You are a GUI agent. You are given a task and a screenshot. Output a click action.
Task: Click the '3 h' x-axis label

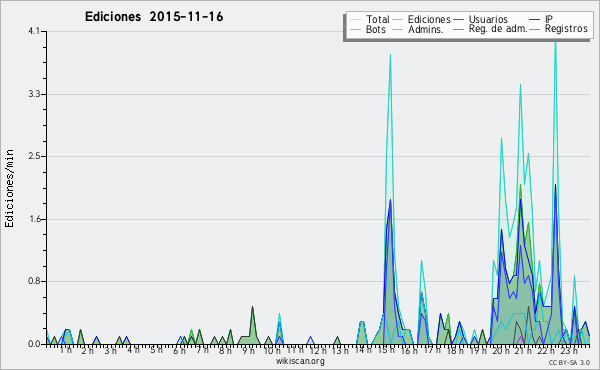point(111,350)
